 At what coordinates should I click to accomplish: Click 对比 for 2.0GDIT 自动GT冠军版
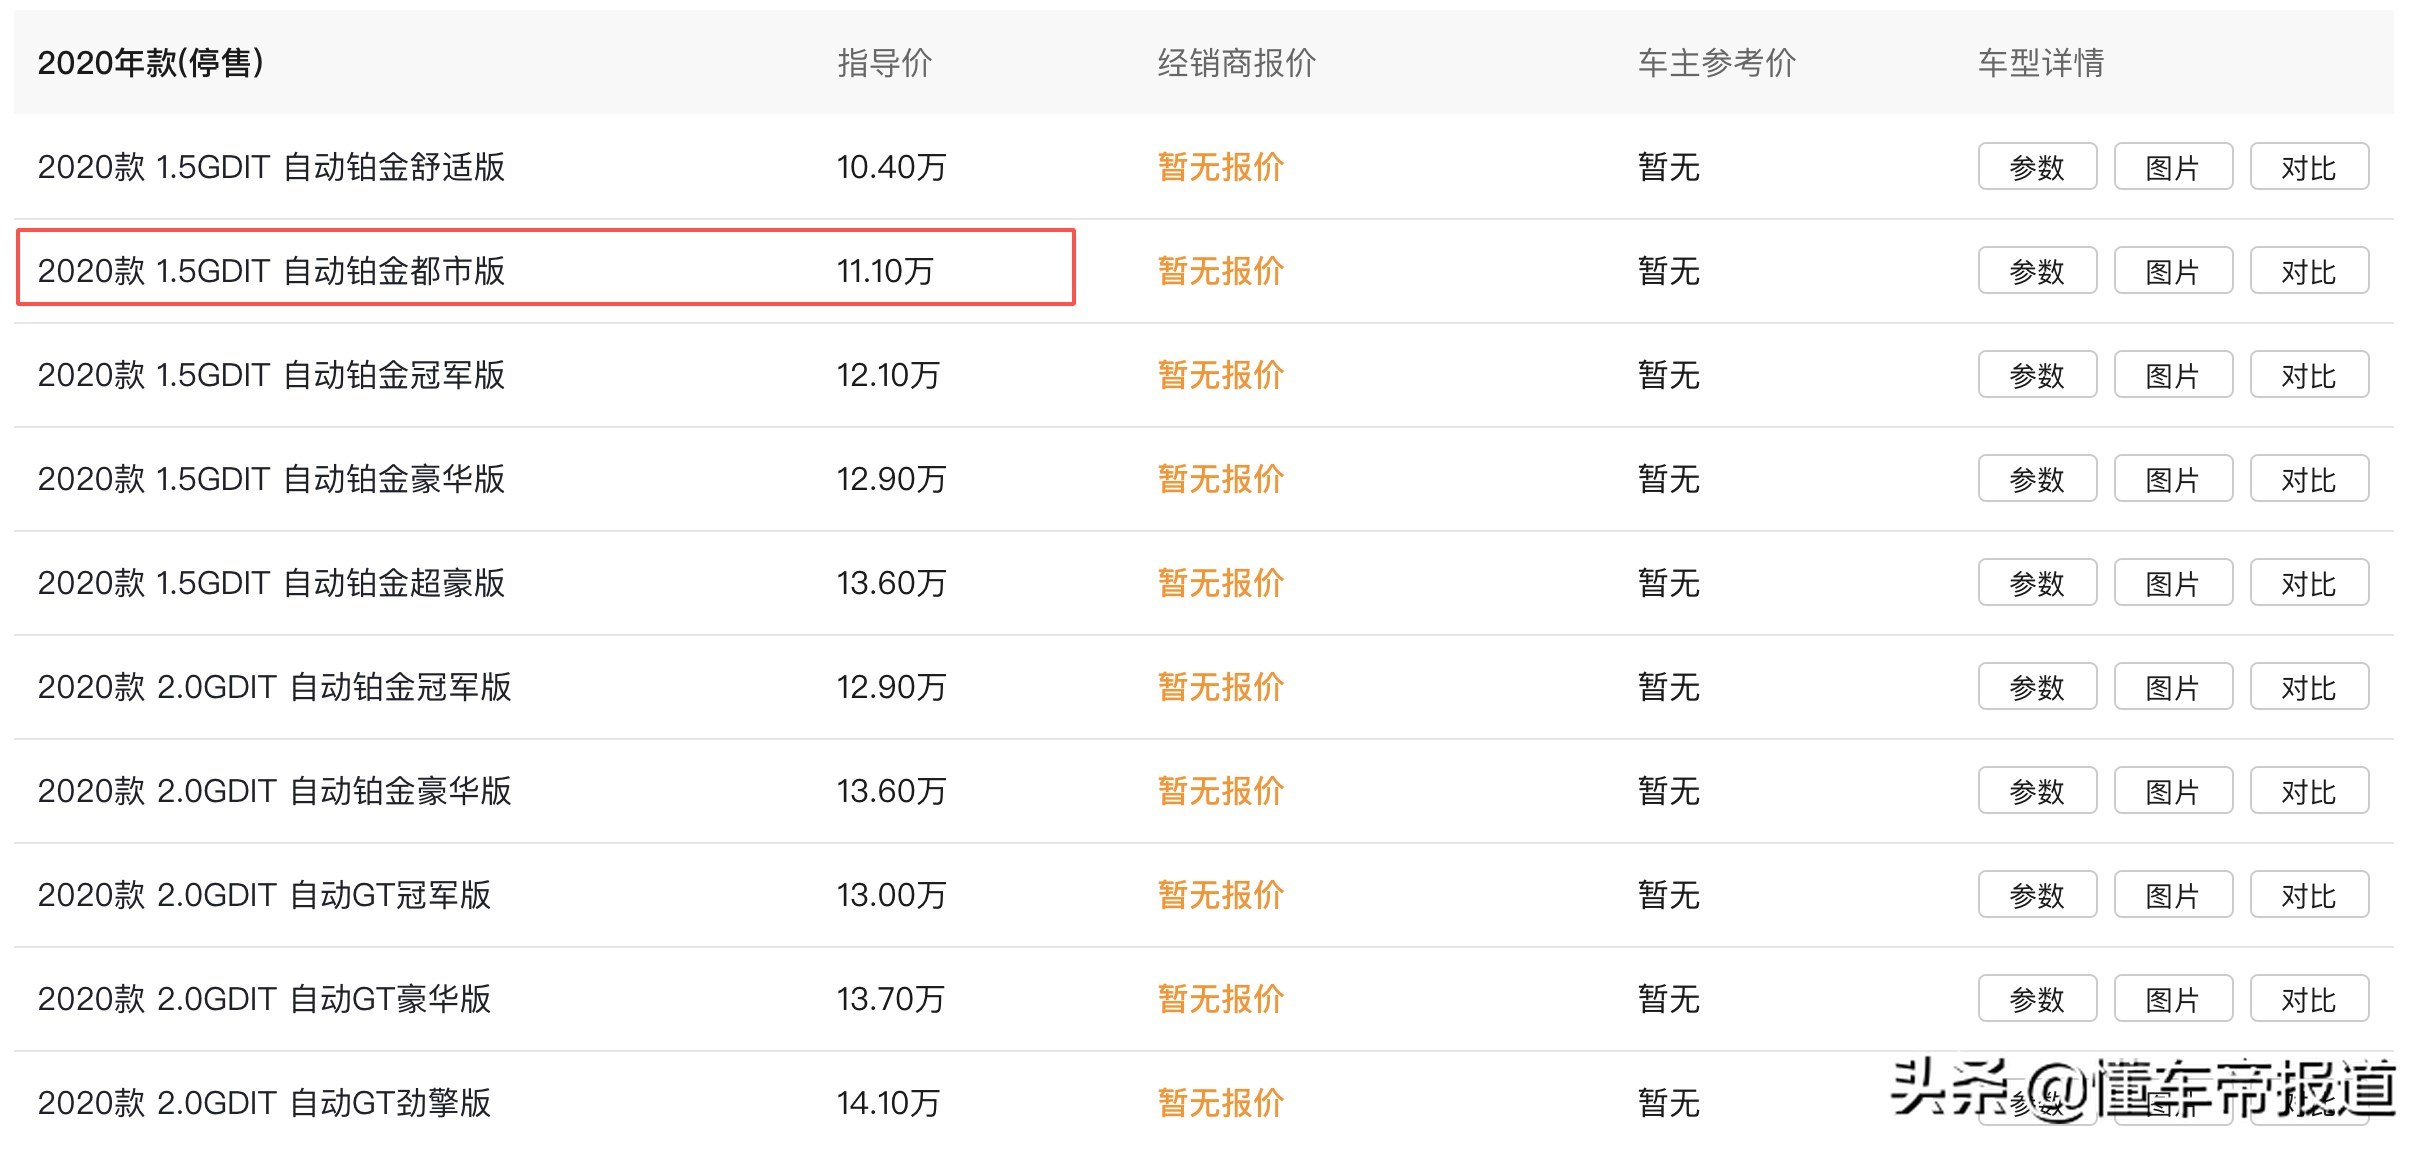tap(2308, 895)
